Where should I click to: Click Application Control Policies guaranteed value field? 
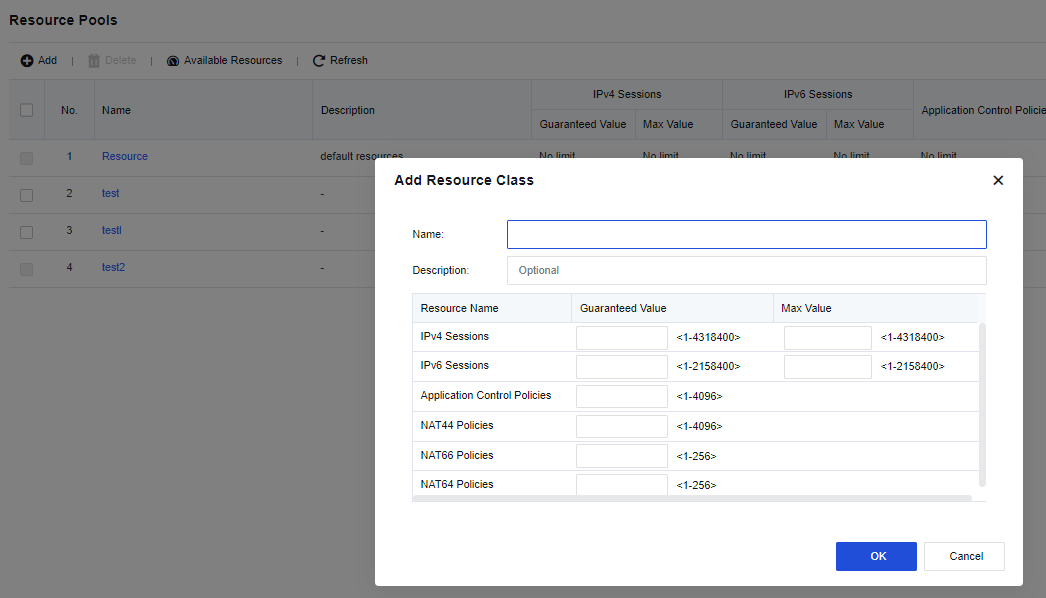coord(621,396)
